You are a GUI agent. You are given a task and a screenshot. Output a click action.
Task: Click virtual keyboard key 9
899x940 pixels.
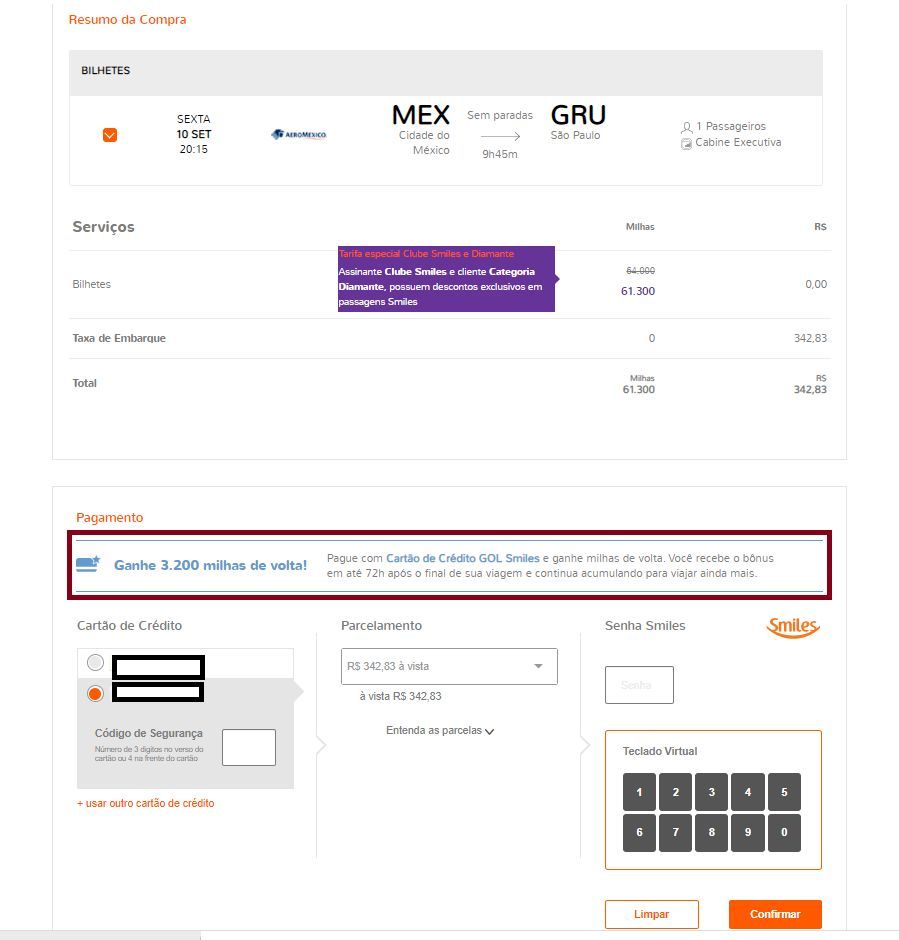748,832
